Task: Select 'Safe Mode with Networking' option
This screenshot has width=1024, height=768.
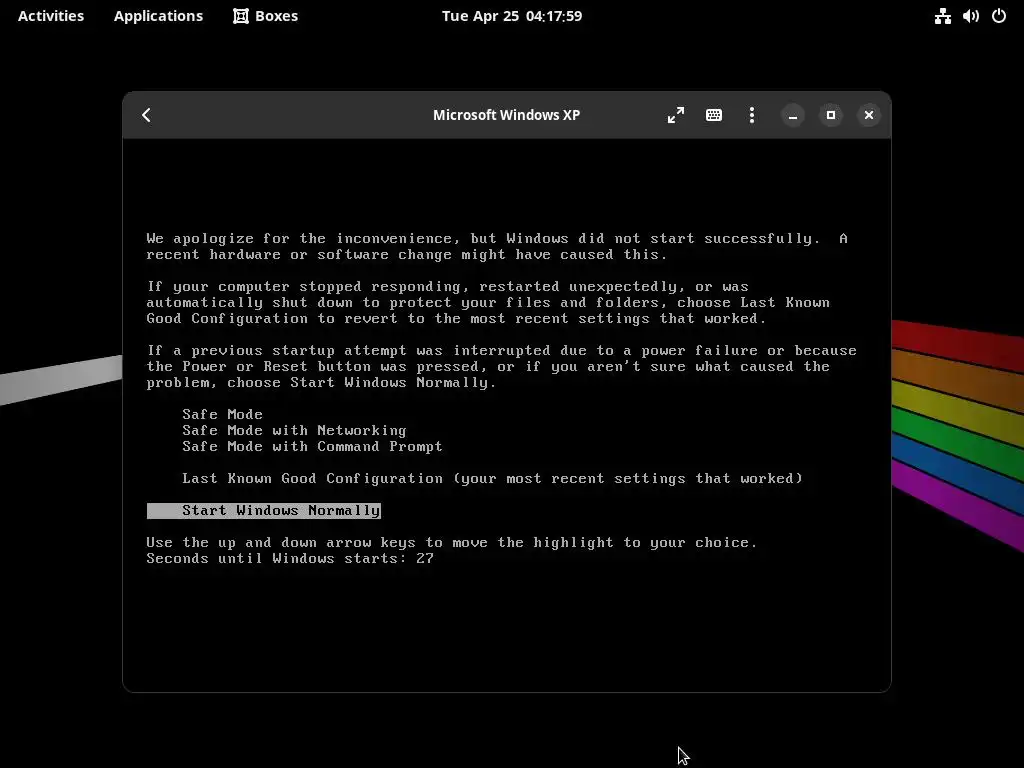Action: tap(294, 430)
